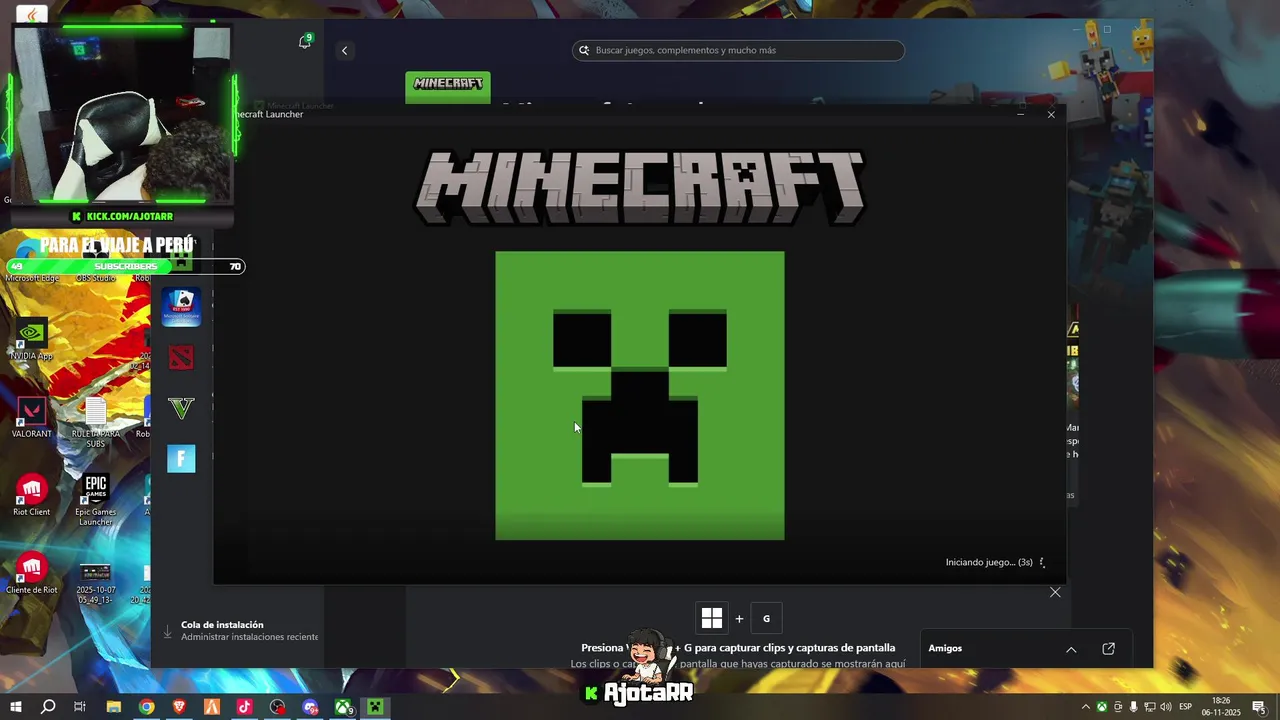1280x720 pixels.
Task: Click the Minecraft logo tile in Xbox app
Action: (x=448, y=85)
